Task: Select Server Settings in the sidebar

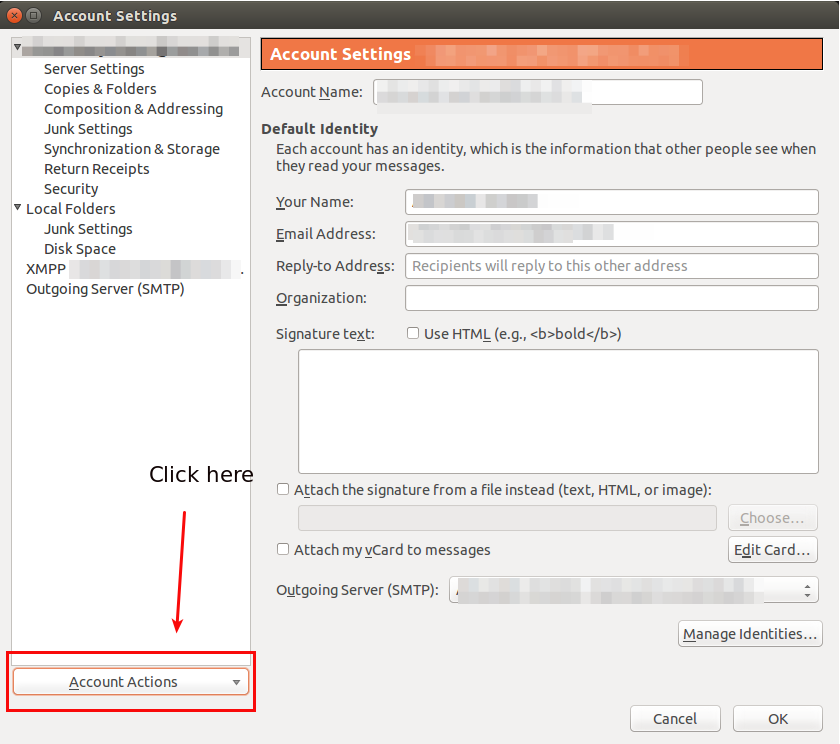Action: (94, 69)
